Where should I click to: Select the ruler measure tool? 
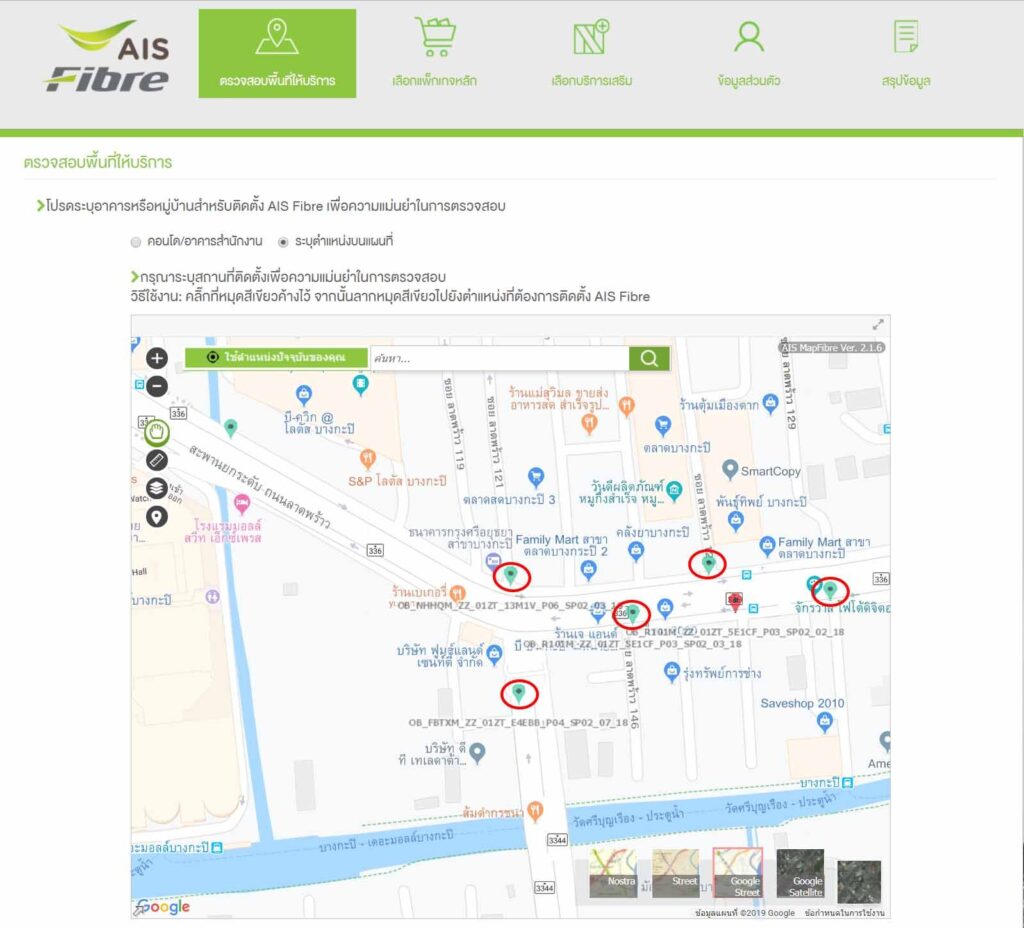157,460
